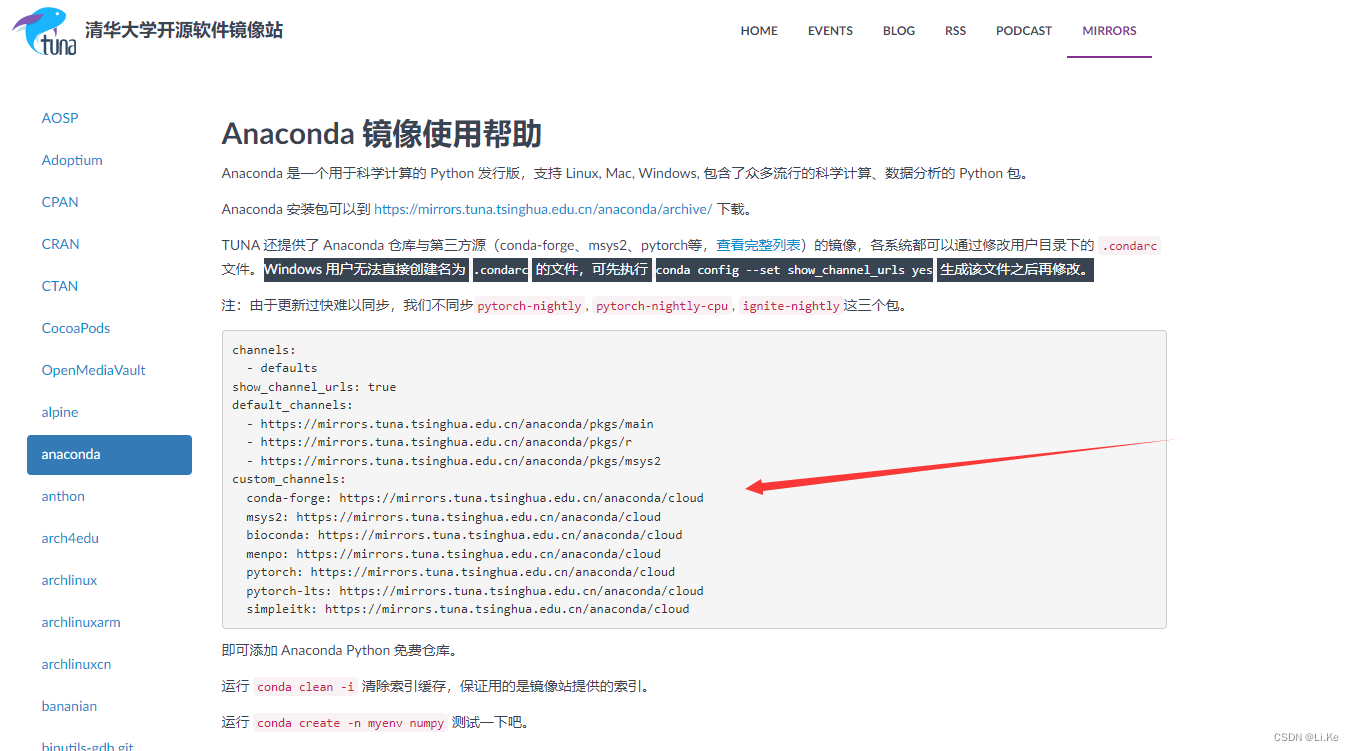The height and width of the screenshot is (751, 1354).
Task: Click the TUNA fish logo icon
Action: (x=44, y=30)
